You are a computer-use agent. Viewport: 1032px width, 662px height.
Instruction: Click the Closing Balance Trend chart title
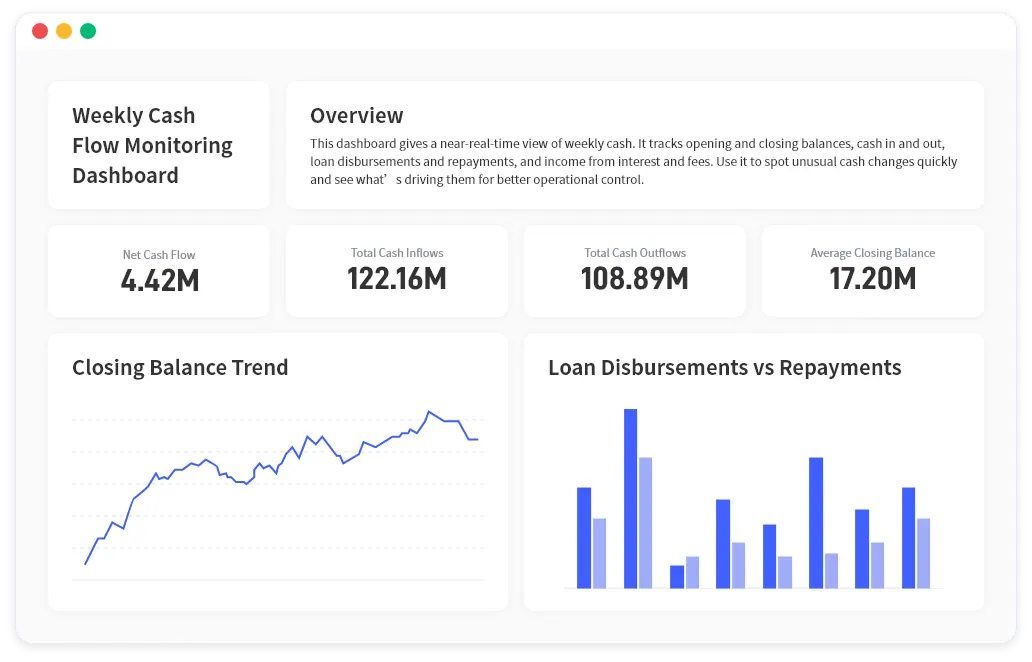(180, 367)
